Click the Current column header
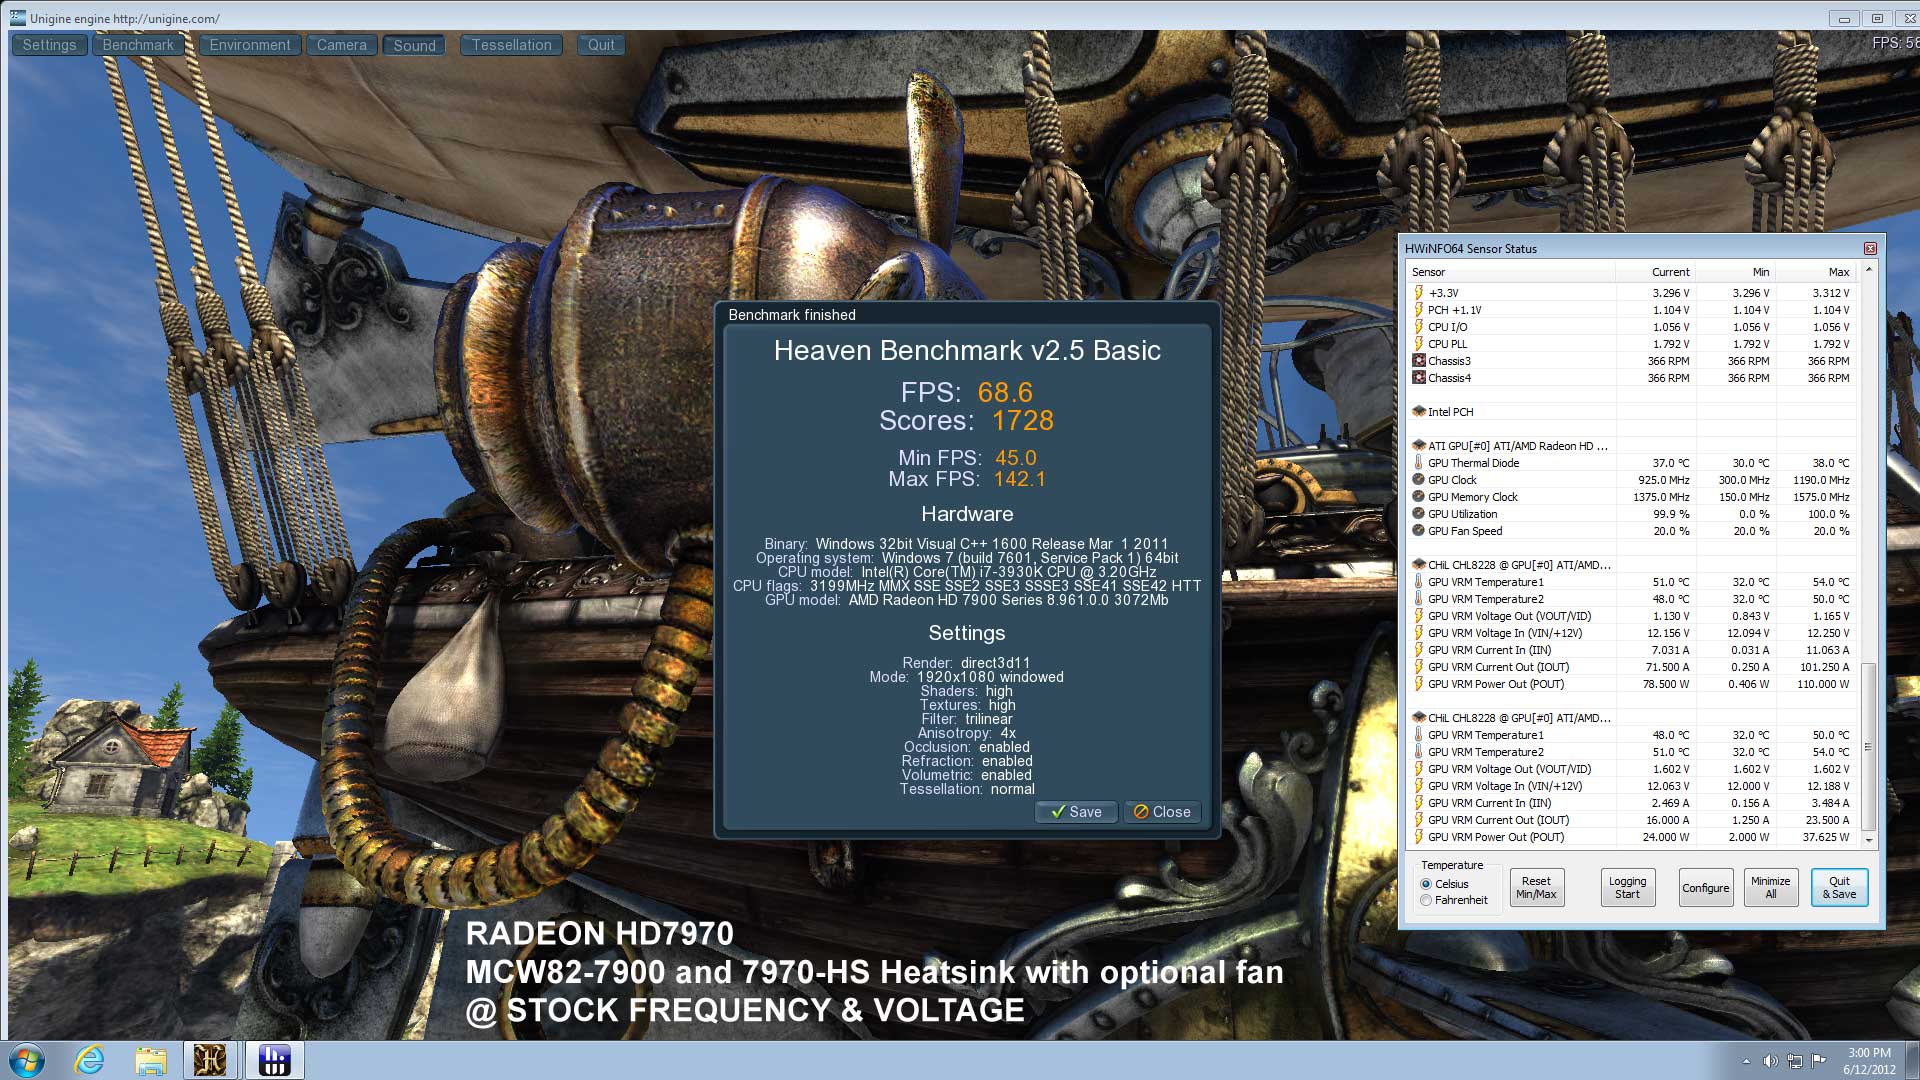Screen dimensions: 1920x1080 (x=1656, y=272)
